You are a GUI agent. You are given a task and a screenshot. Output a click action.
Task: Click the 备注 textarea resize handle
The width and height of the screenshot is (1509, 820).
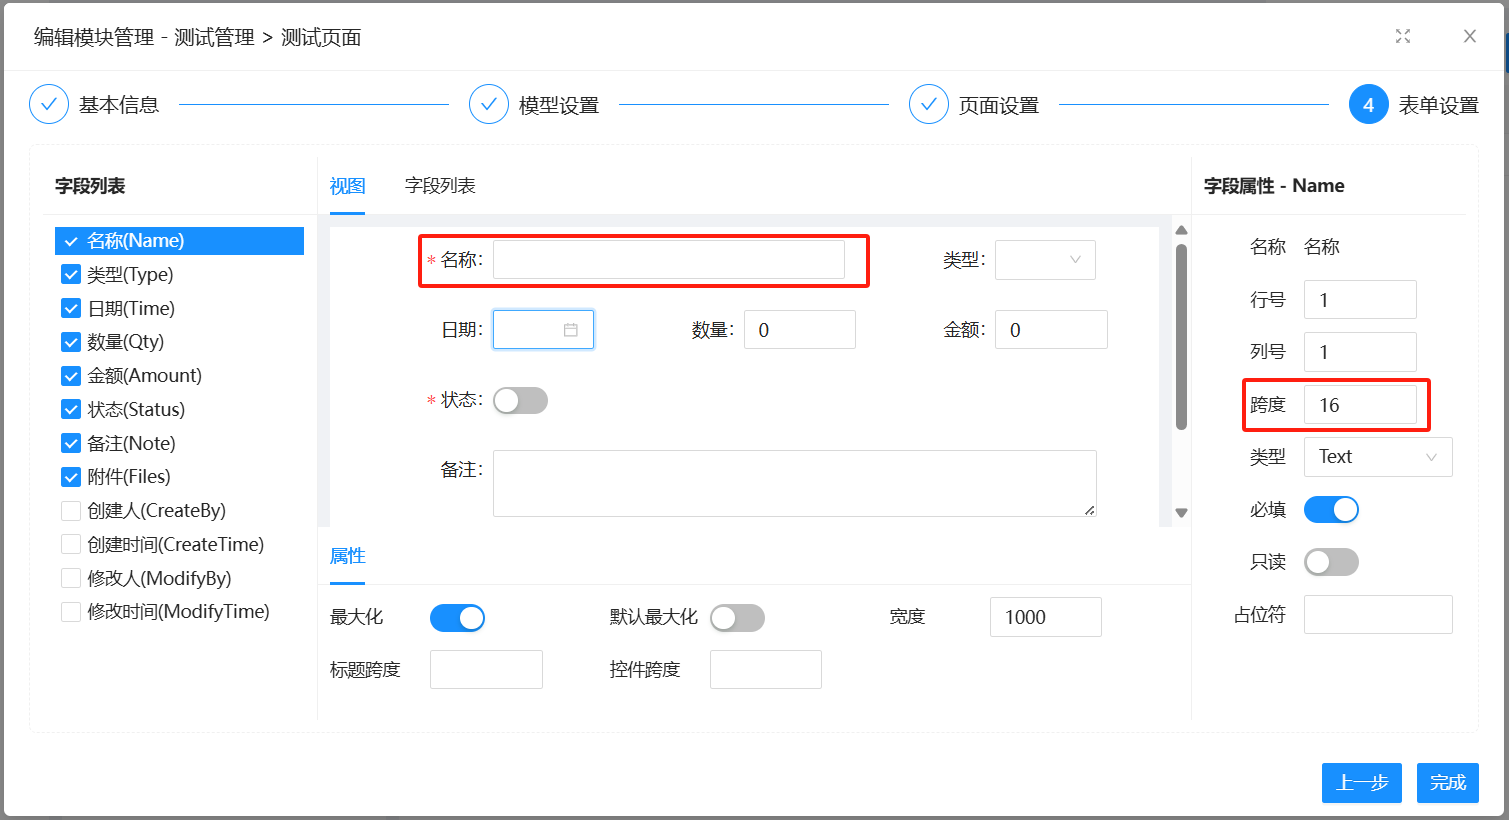tap(1089, 510)
